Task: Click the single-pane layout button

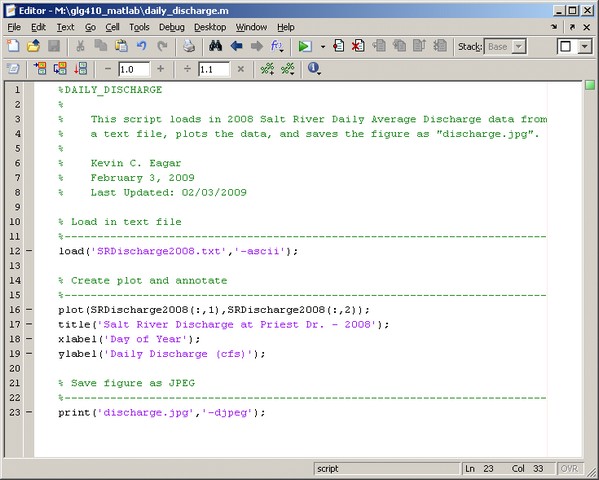Action: [x=566, y=47]
